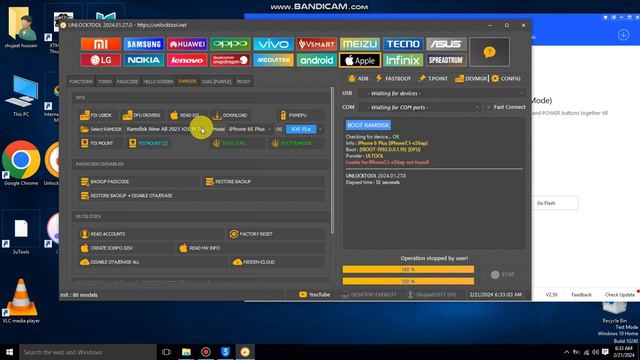Switch to the PROXY tab
Image resolution: width=640 pixels, height=360 pixels.
pos(243,82)
